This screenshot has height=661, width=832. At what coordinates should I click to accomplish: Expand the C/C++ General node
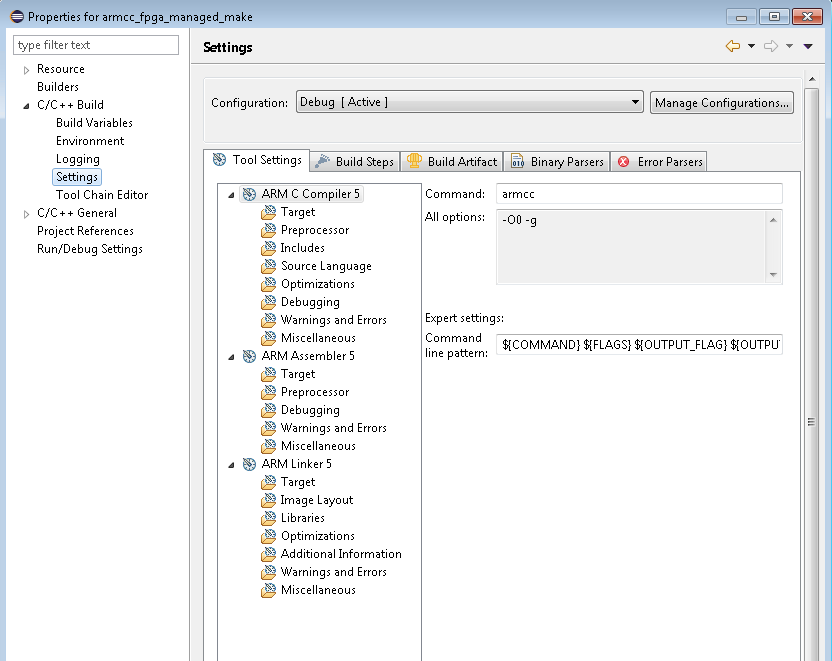tap(27, 214)
